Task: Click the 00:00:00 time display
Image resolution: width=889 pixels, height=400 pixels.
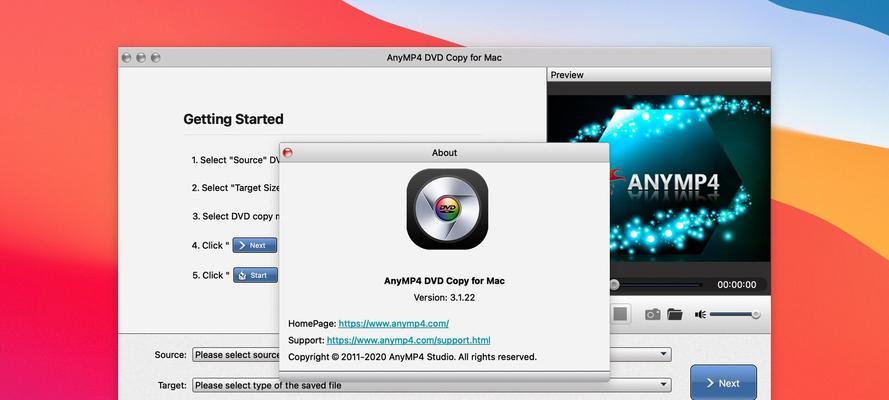Action: 736,284
